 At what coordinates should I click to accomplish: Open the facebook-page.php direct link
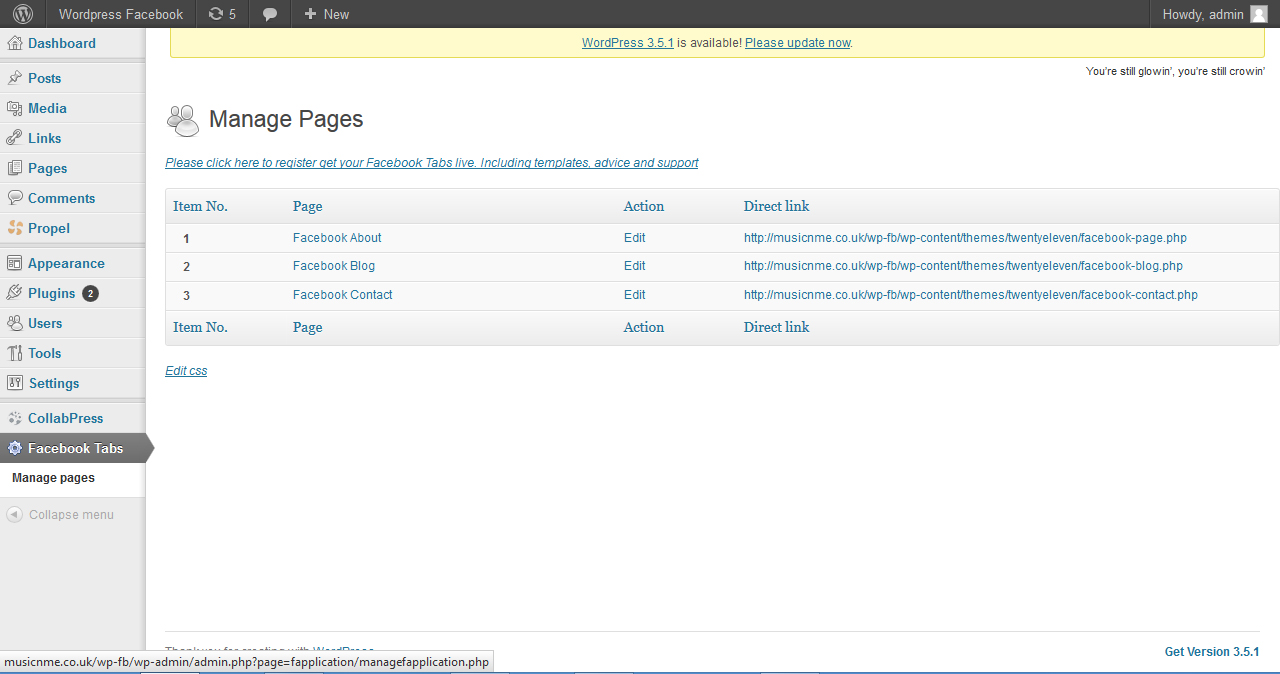pos(965,238)
